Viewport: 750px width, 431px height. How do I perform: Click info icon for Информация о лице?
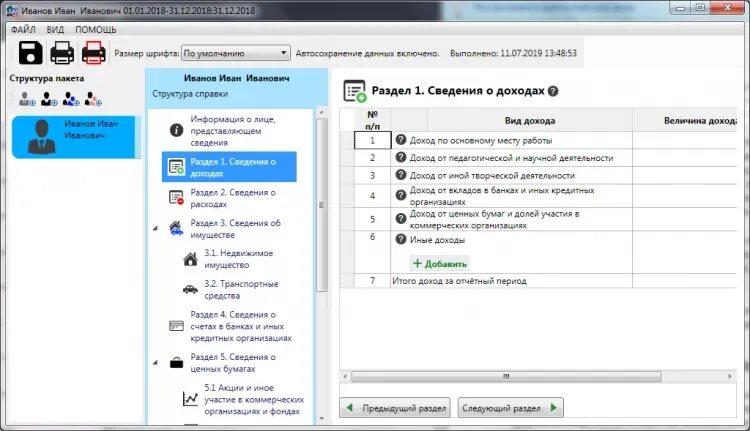176,130
